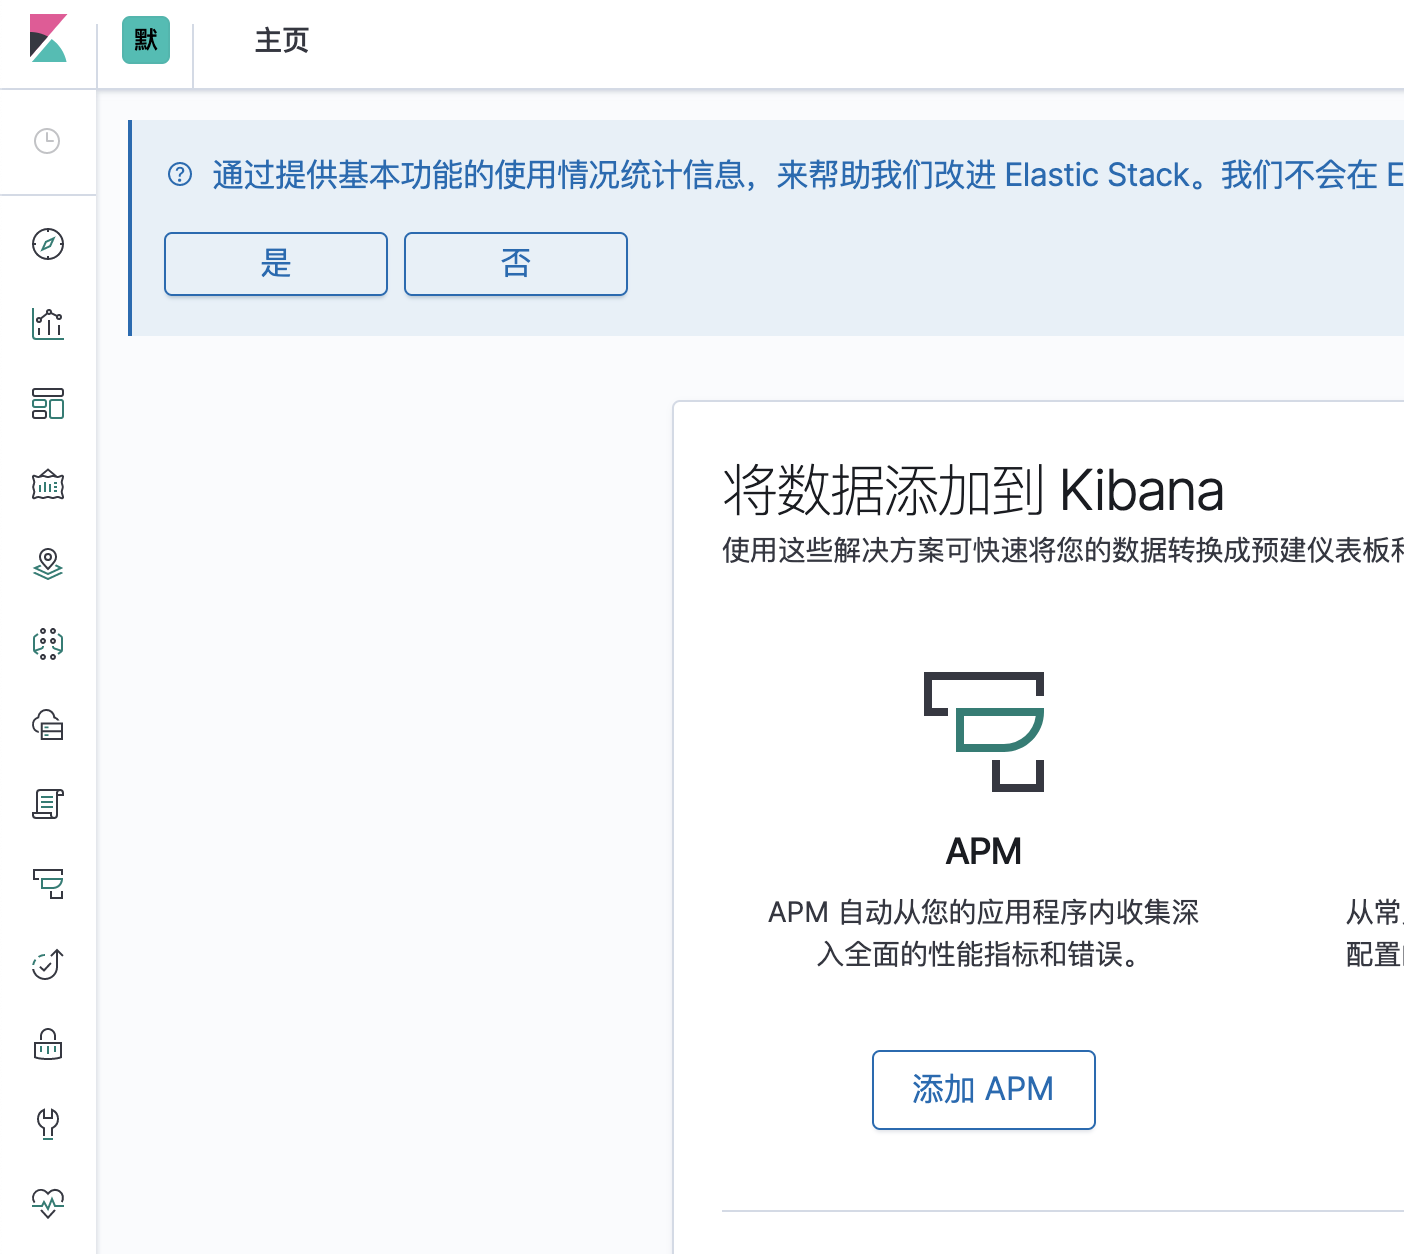The image size is (1404, 1254).
Task: Open recently viewed clock icon
Action: coord(47,141)
